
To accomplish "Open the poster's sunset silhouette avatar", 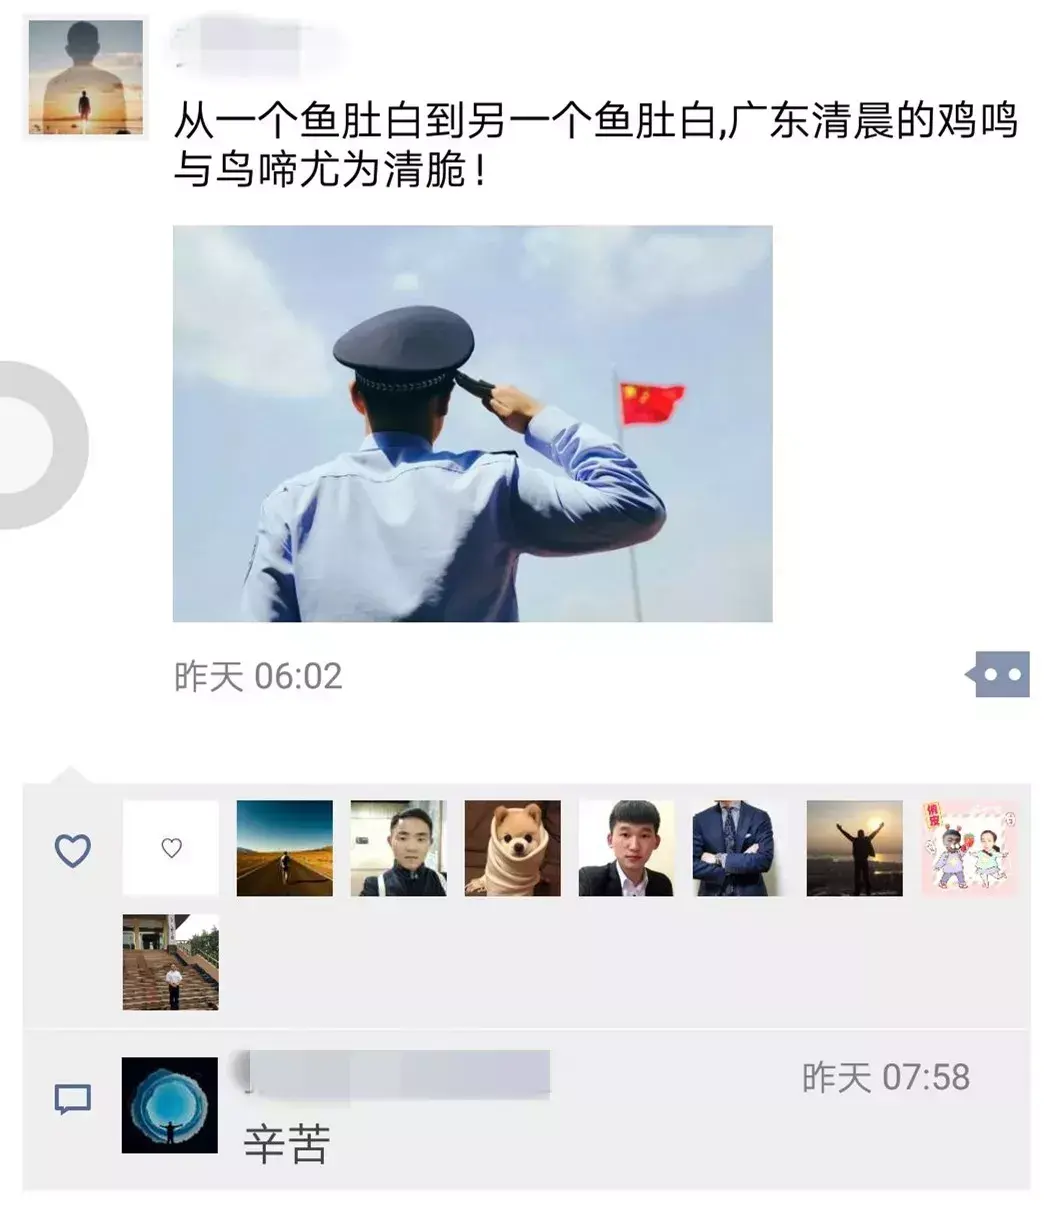I will [85, 76].
